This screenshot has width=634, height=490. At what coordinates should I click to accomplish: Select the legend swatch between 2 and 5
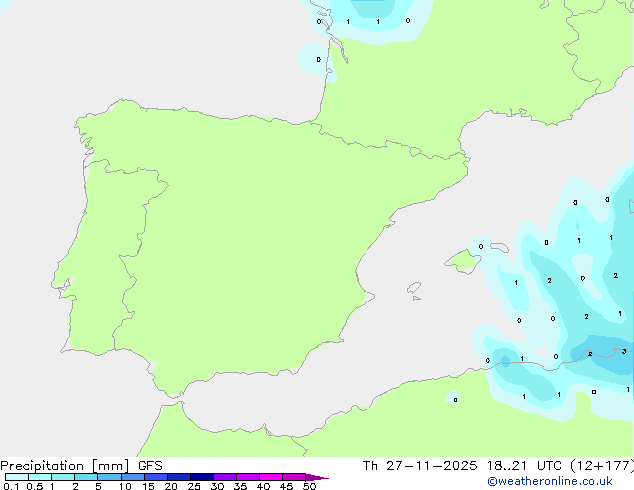point(86,477)
